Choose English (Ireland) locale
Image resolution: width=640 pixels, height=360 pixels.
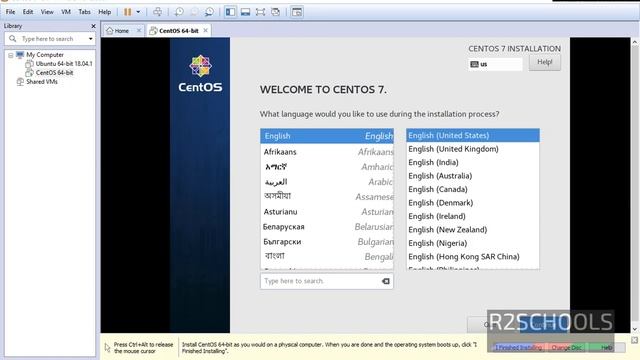(x=473, y=216)
